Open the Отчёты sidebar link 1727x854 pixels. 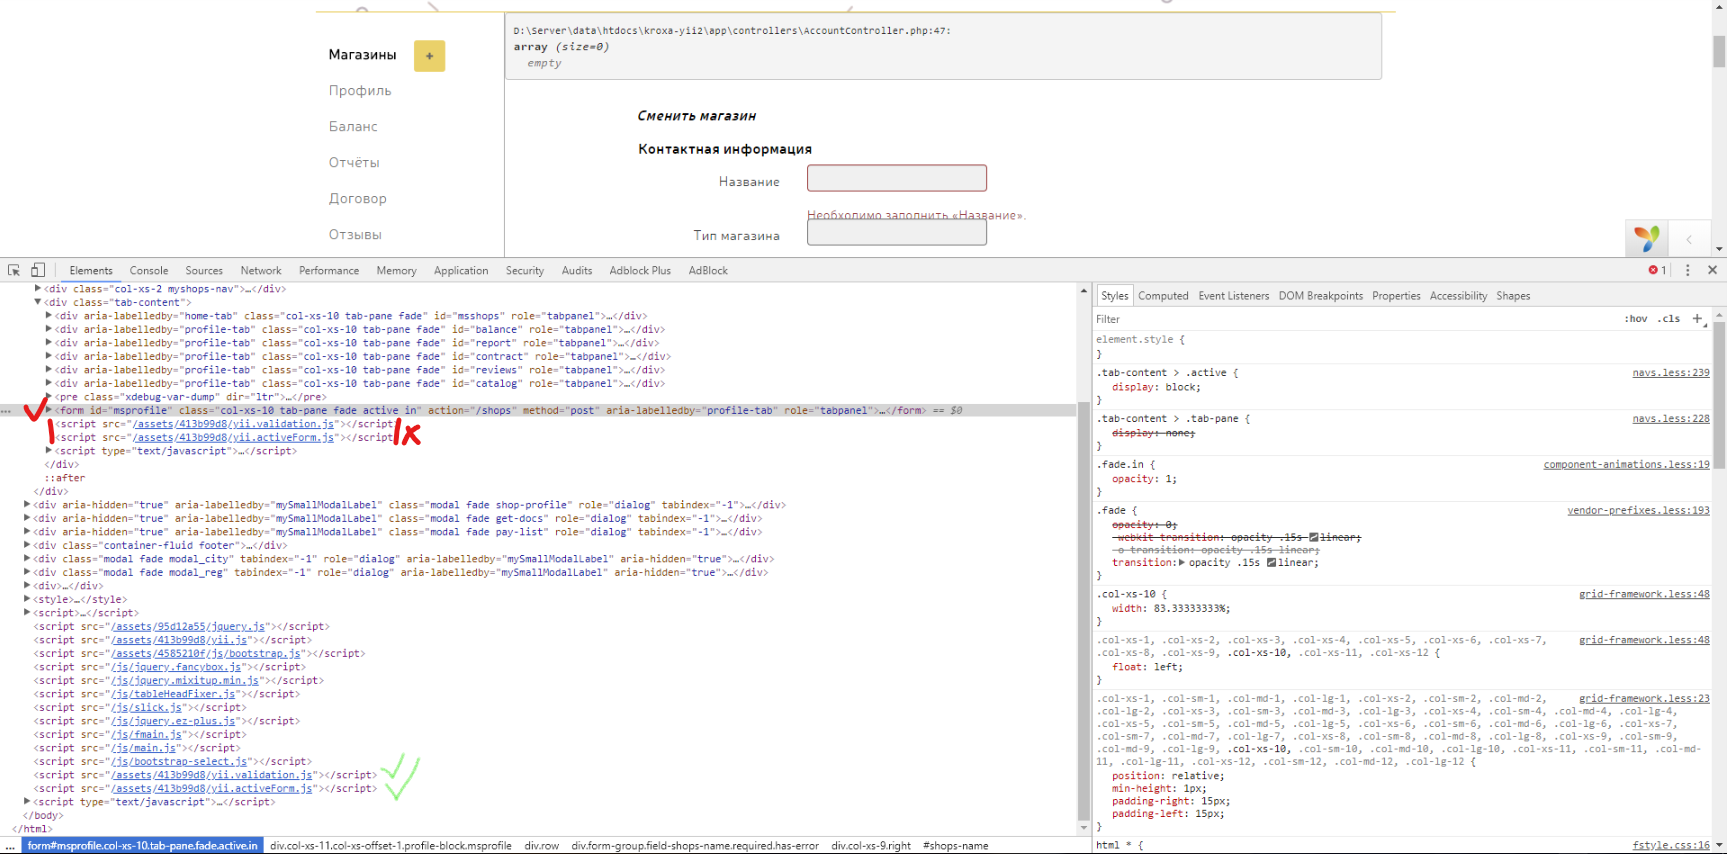coord(354,163)
